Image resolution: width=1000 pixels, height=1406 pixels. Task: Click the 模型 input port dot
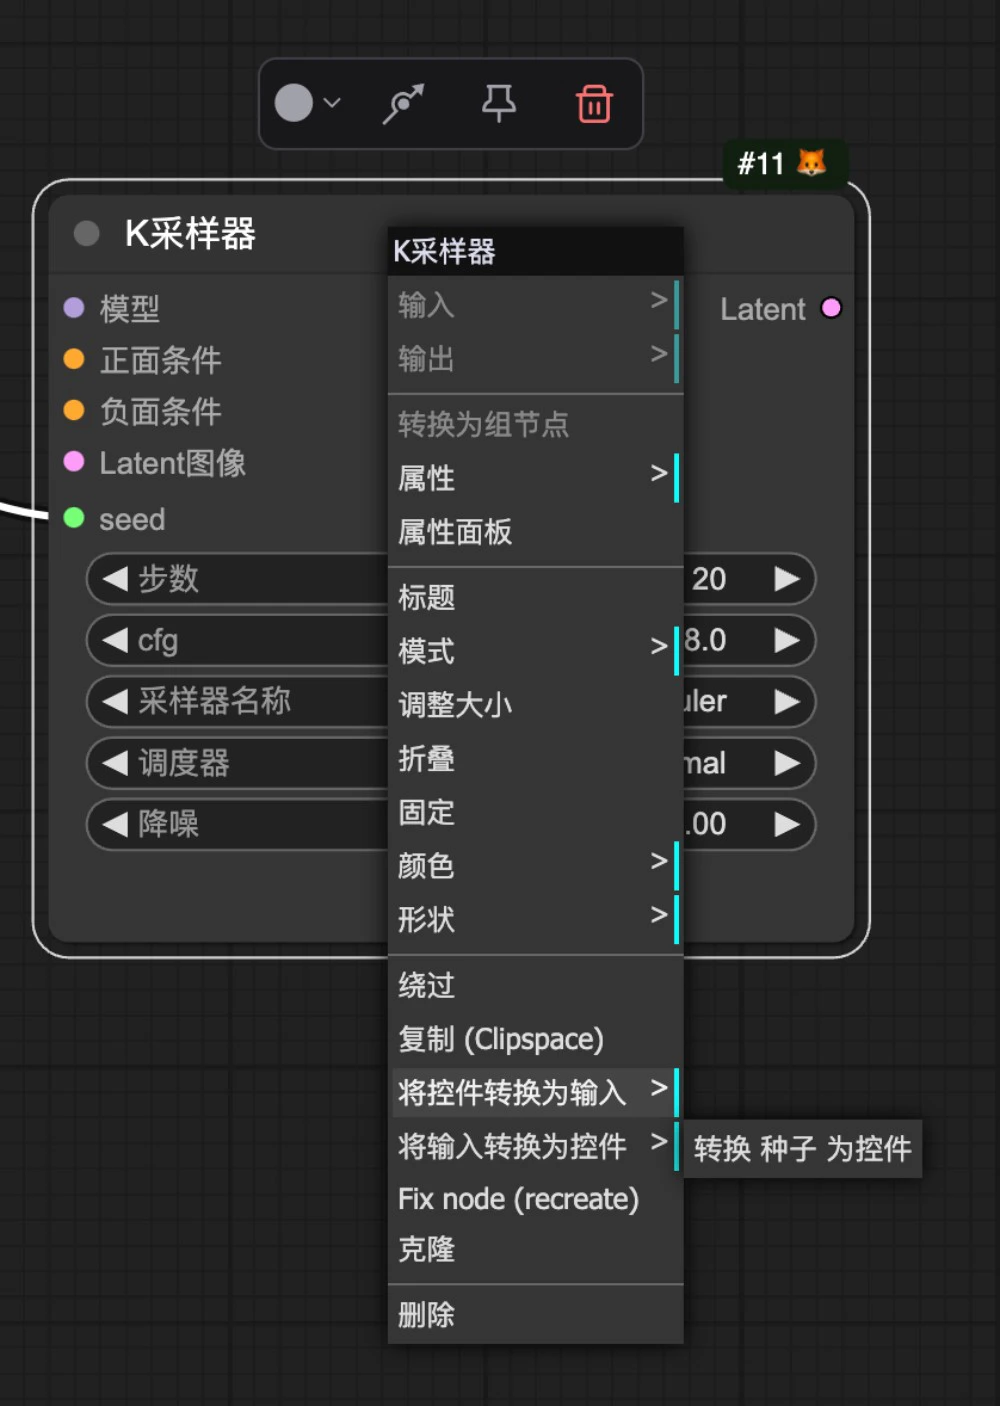[73, 307]
